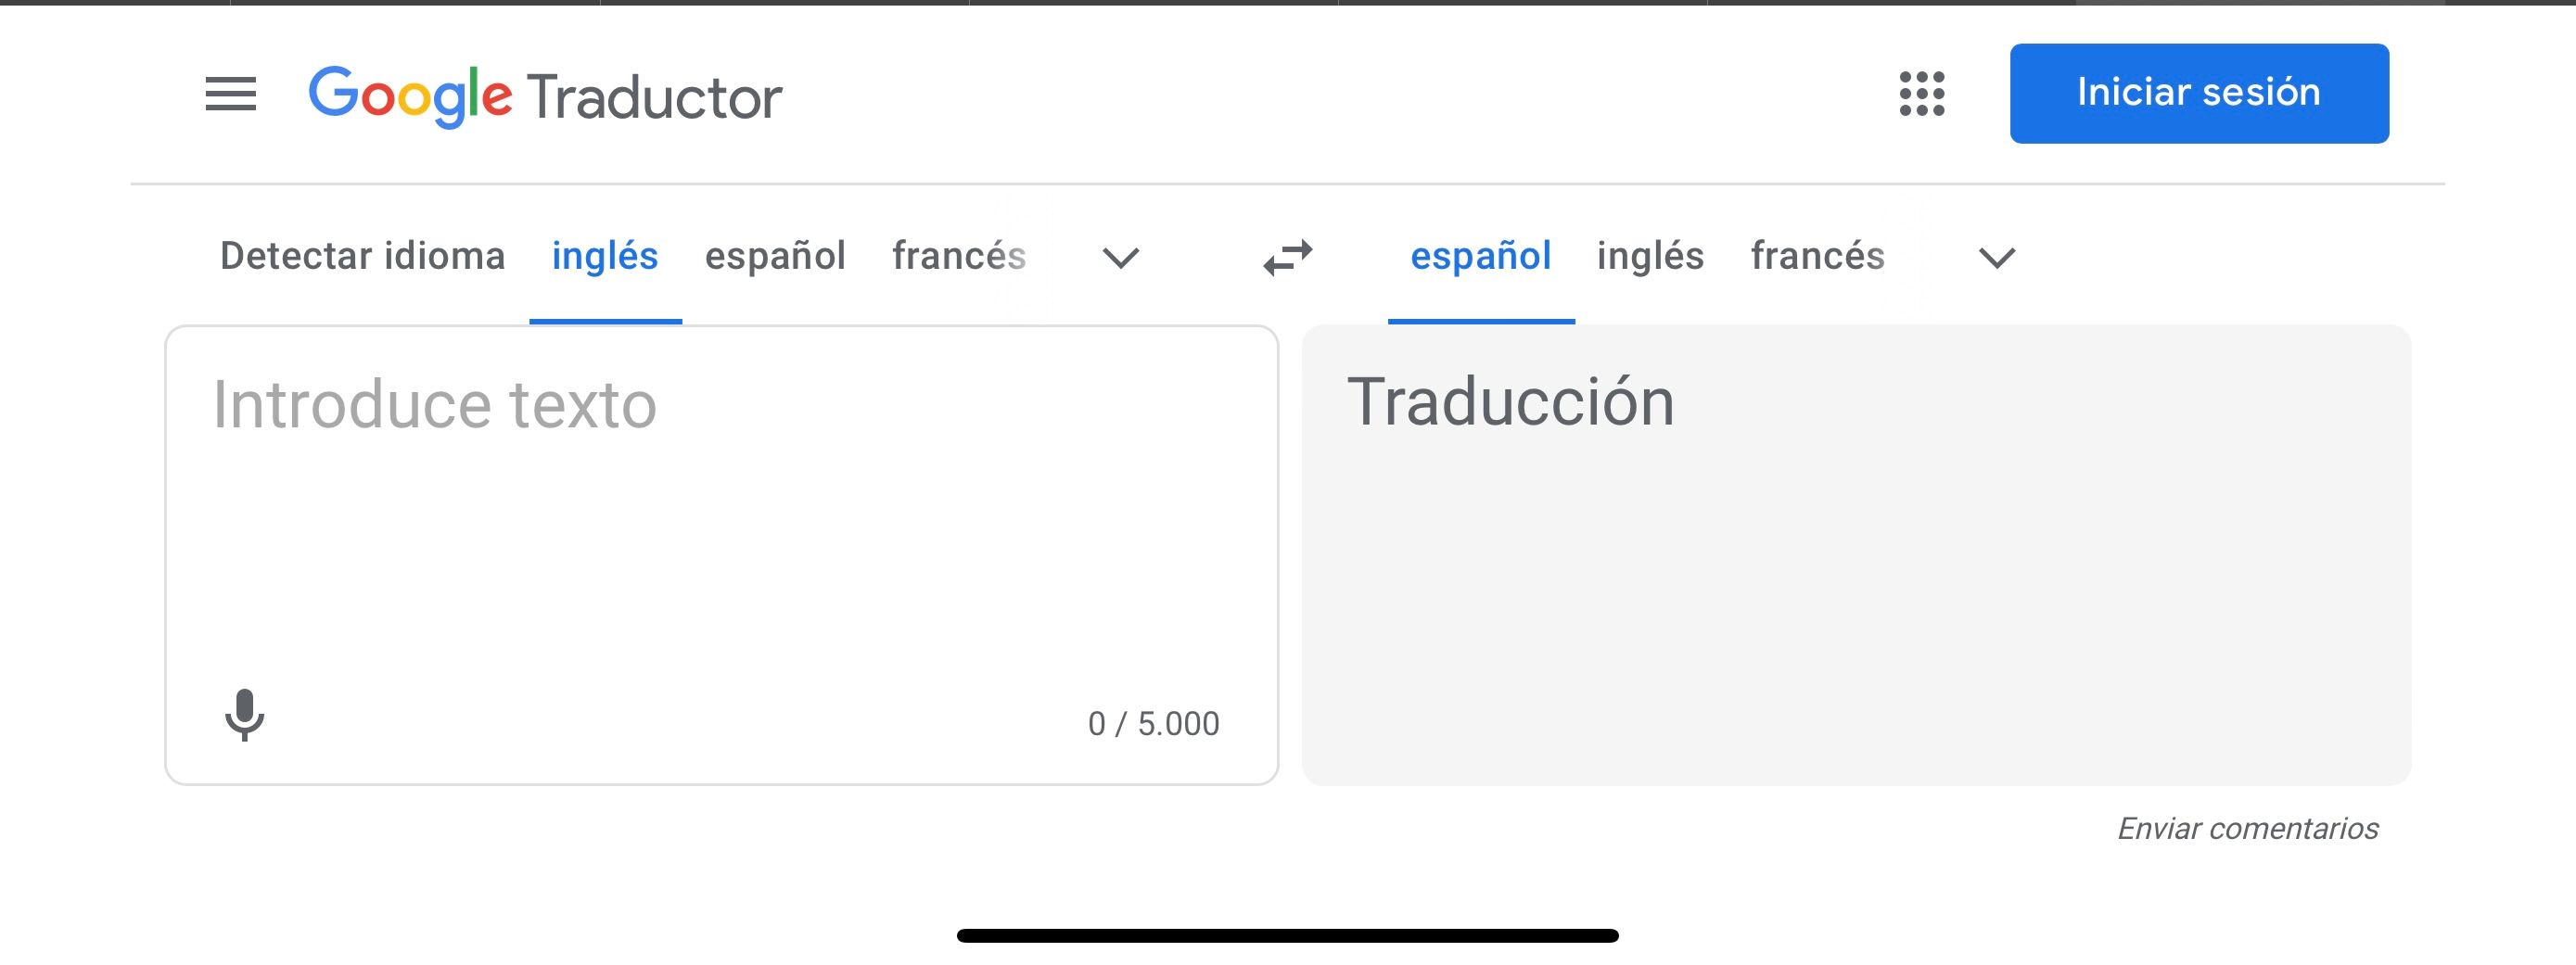
Task: Expand the target language list chevron
Action: 1996,258
